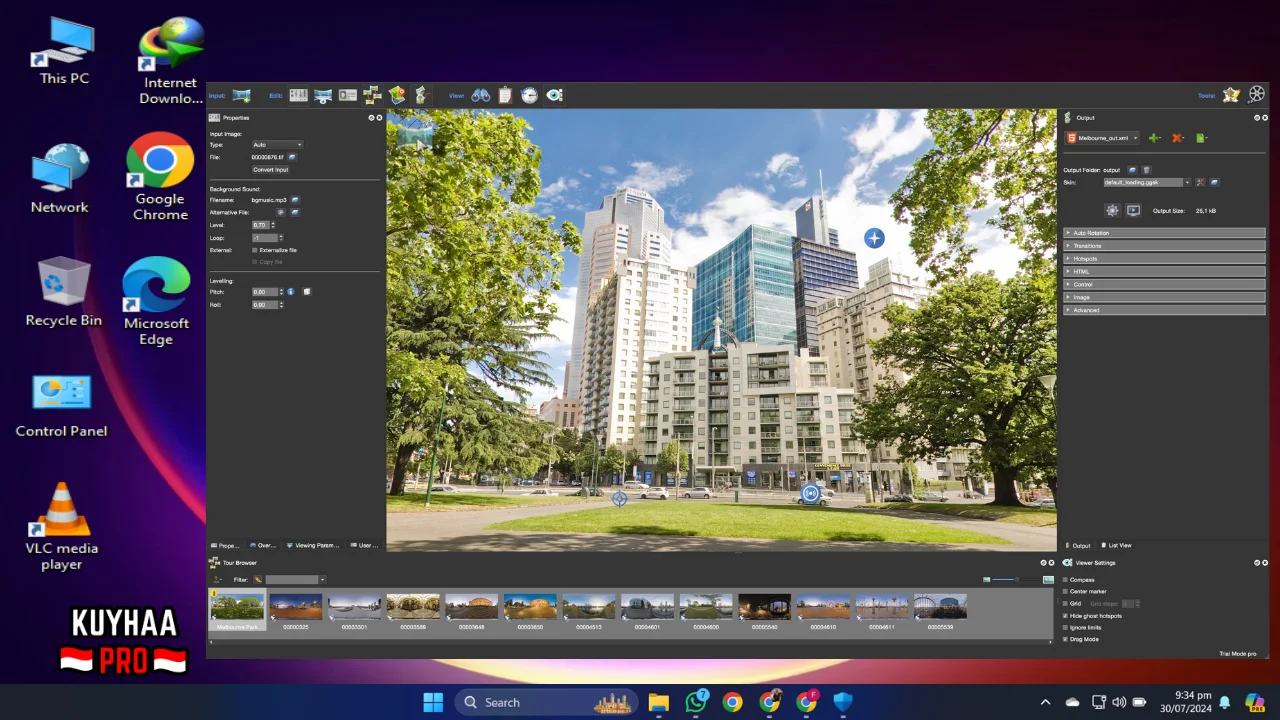The height and width of the screenshot is (720, 1280).
Task: Switch to the Overview tab
Action: click(x=263, y=546)
